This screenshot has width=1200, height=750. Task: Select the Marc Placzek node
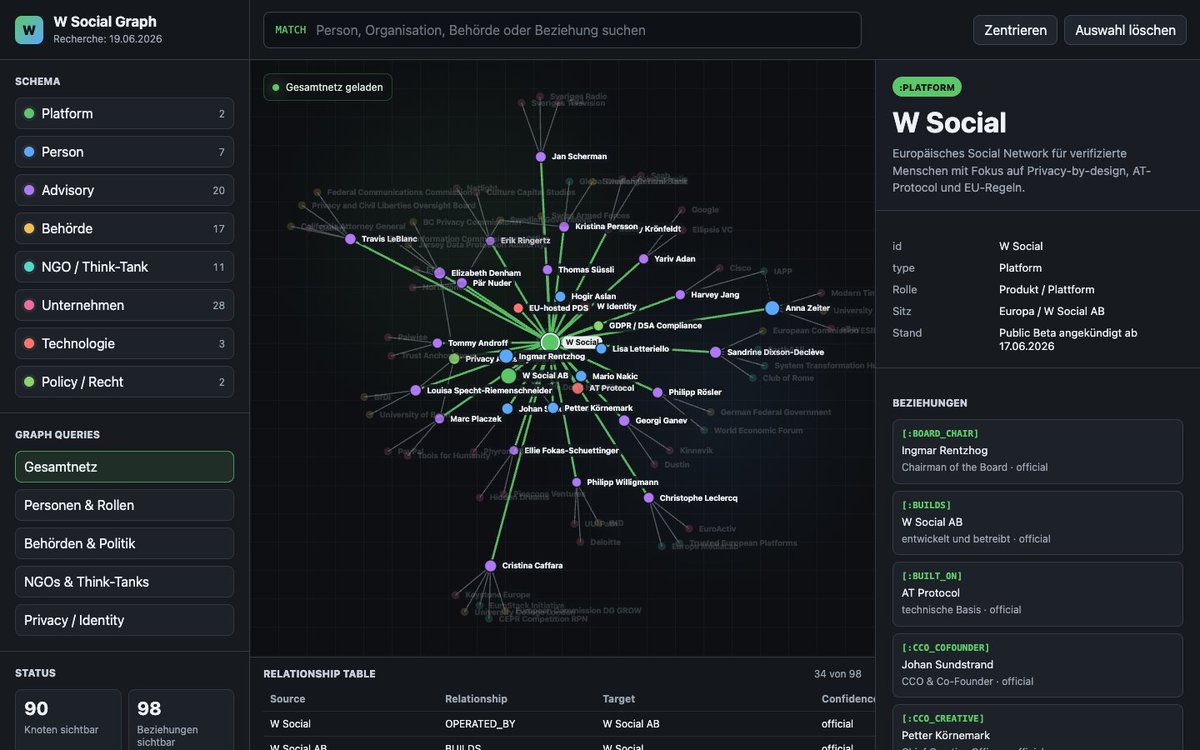point(439,419)
